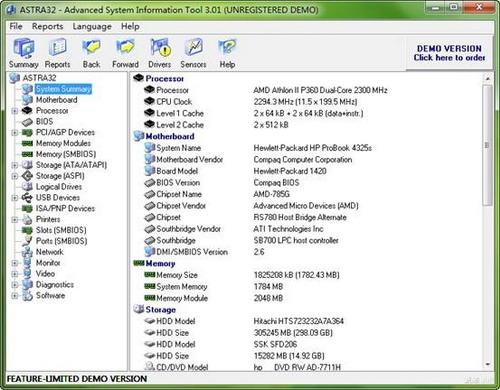This screenshot has height=390, width=500.
Task: Select System Summary in the tree
Action: (x=63, y=89)
